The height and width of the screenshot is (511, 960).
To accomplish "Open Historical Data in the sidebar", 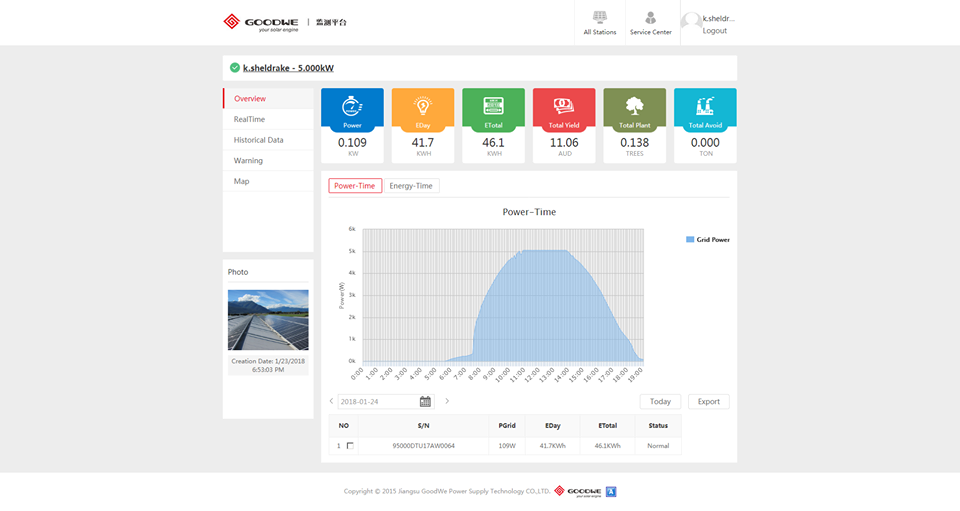I will (259, 140).
